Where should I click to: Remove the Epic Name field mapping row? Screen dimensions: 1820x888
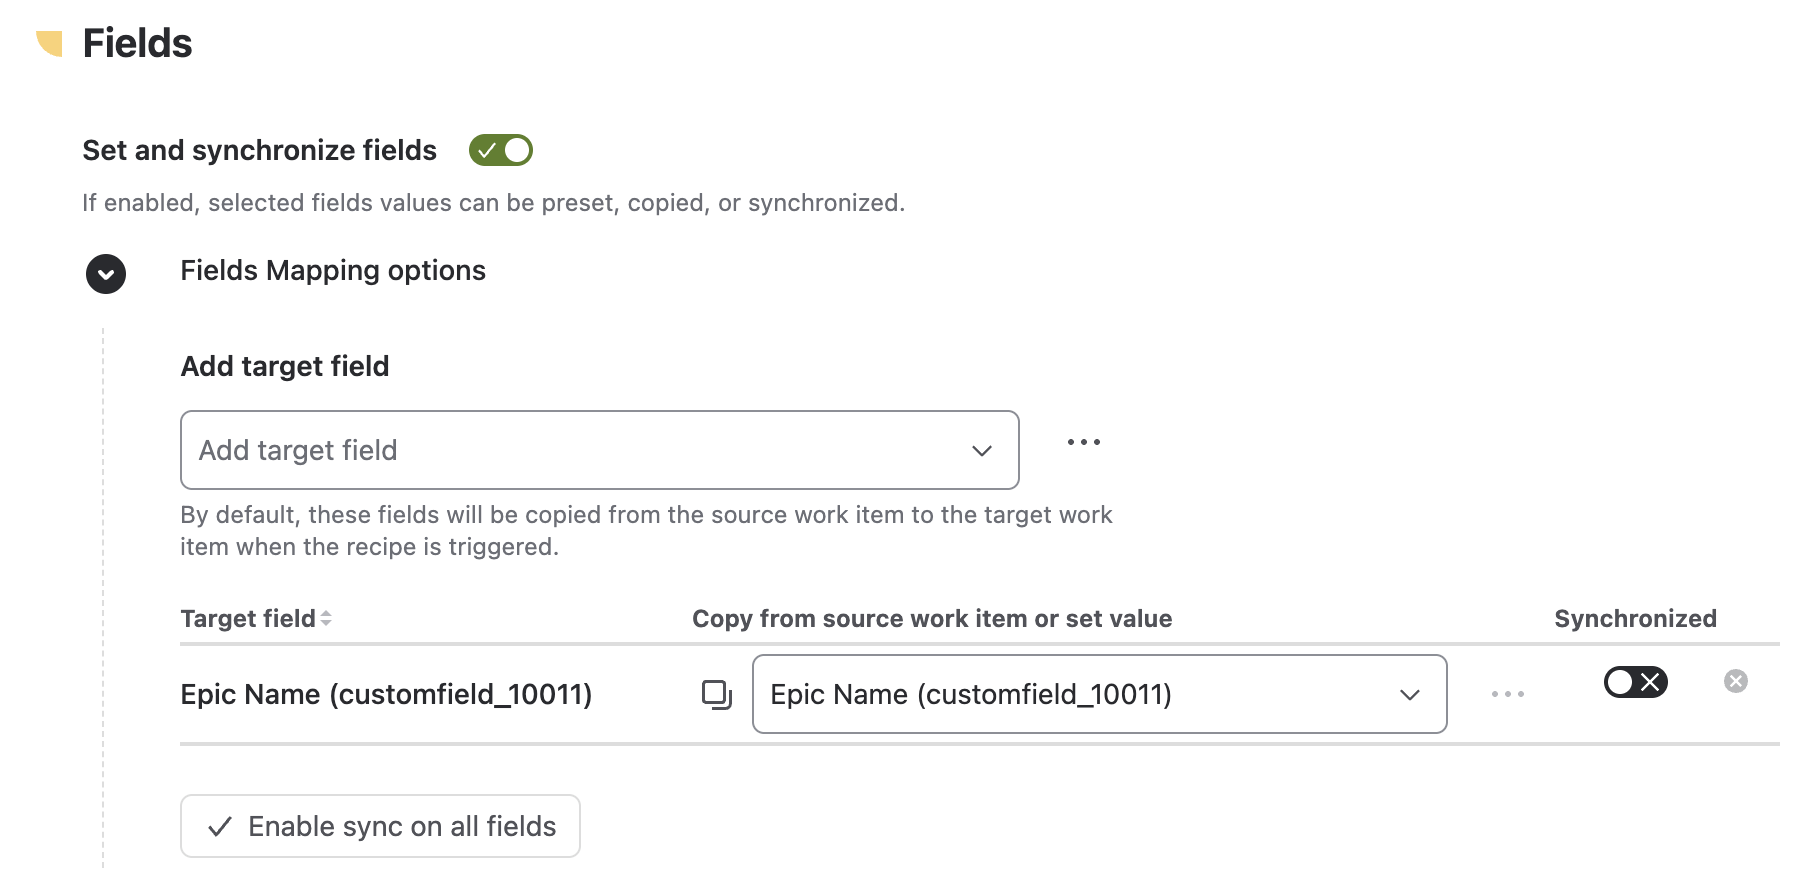(1736, 681)
